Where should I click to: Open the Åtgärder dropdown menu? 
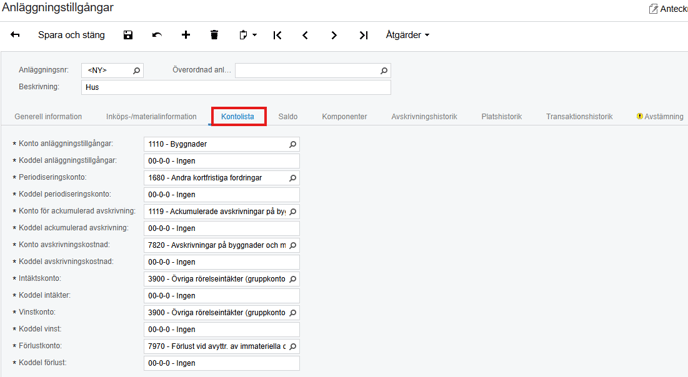point(407,35)
